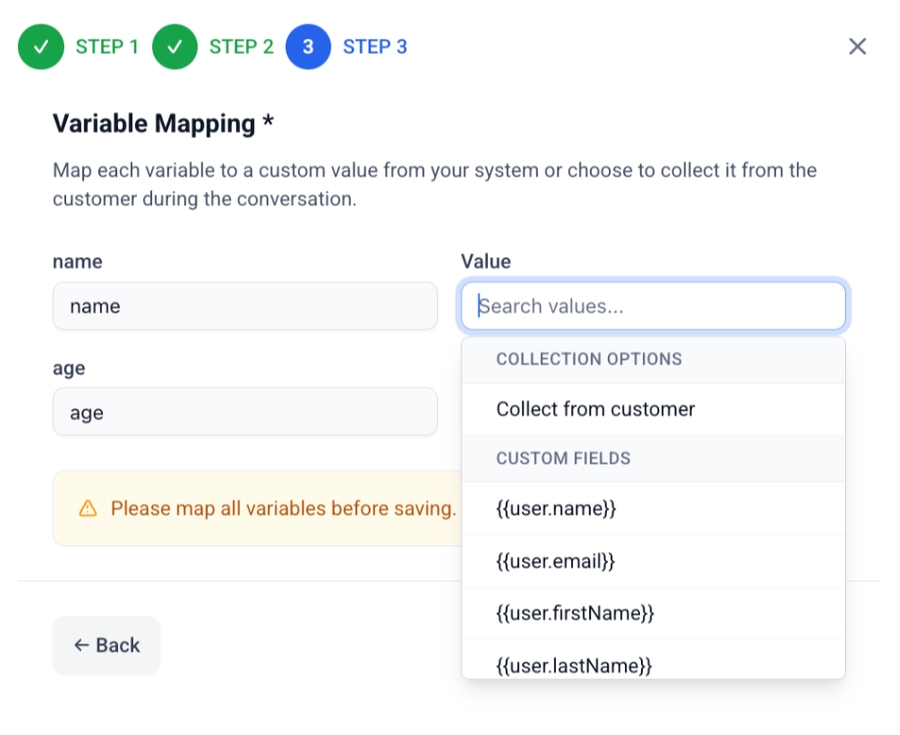Click the Step 1 green checkmark icon

(41, 47)
